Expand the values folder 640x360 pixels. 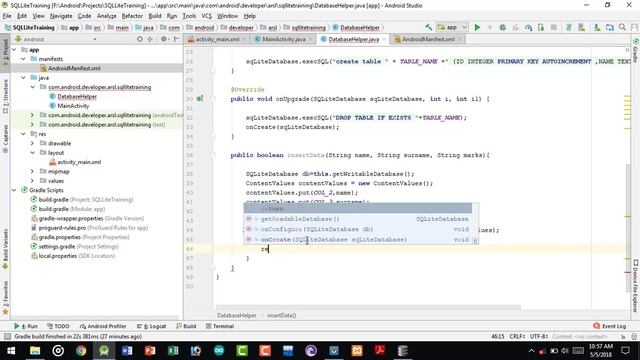click(32, 181)
